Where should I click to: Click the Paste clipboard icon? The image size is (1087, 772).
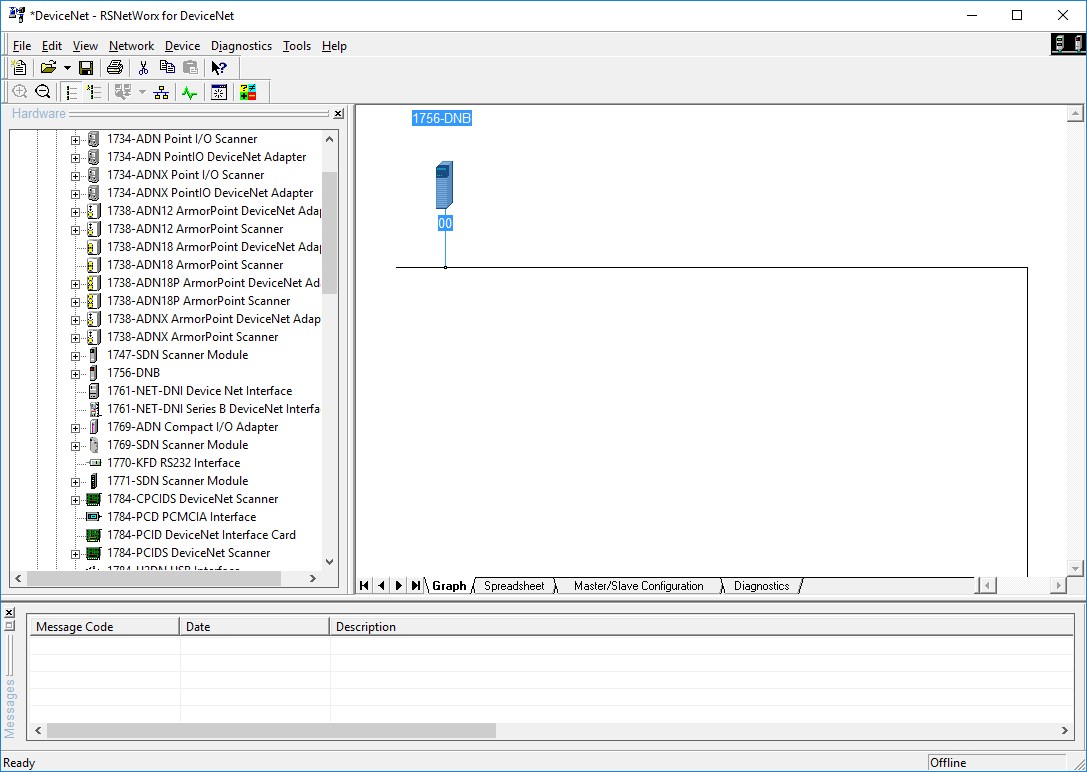click(191, 67)
